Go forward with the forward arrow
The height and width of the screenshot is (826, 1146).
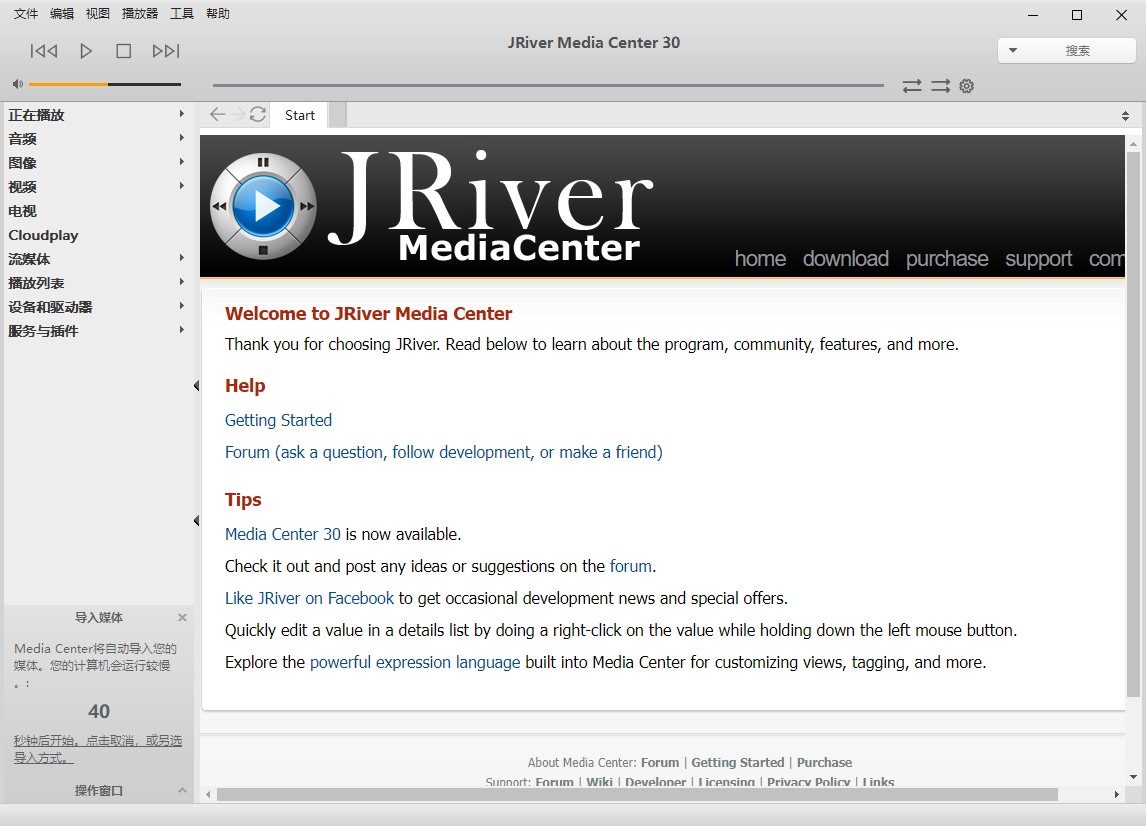238,115
